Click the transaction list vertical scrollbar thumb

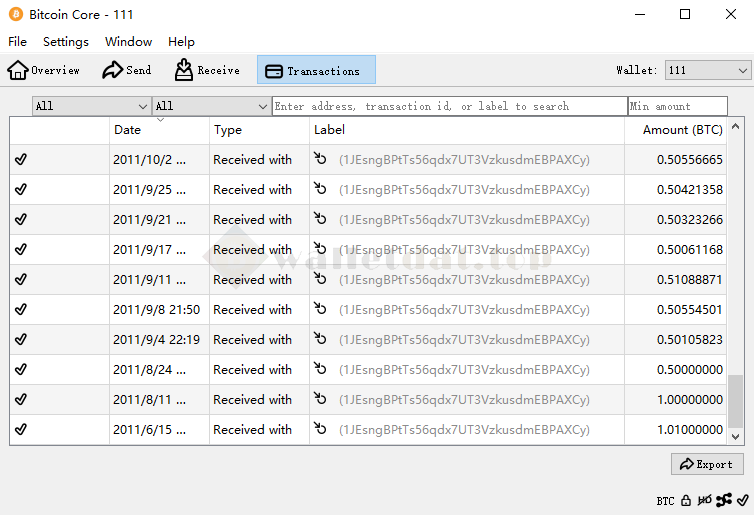736,401
